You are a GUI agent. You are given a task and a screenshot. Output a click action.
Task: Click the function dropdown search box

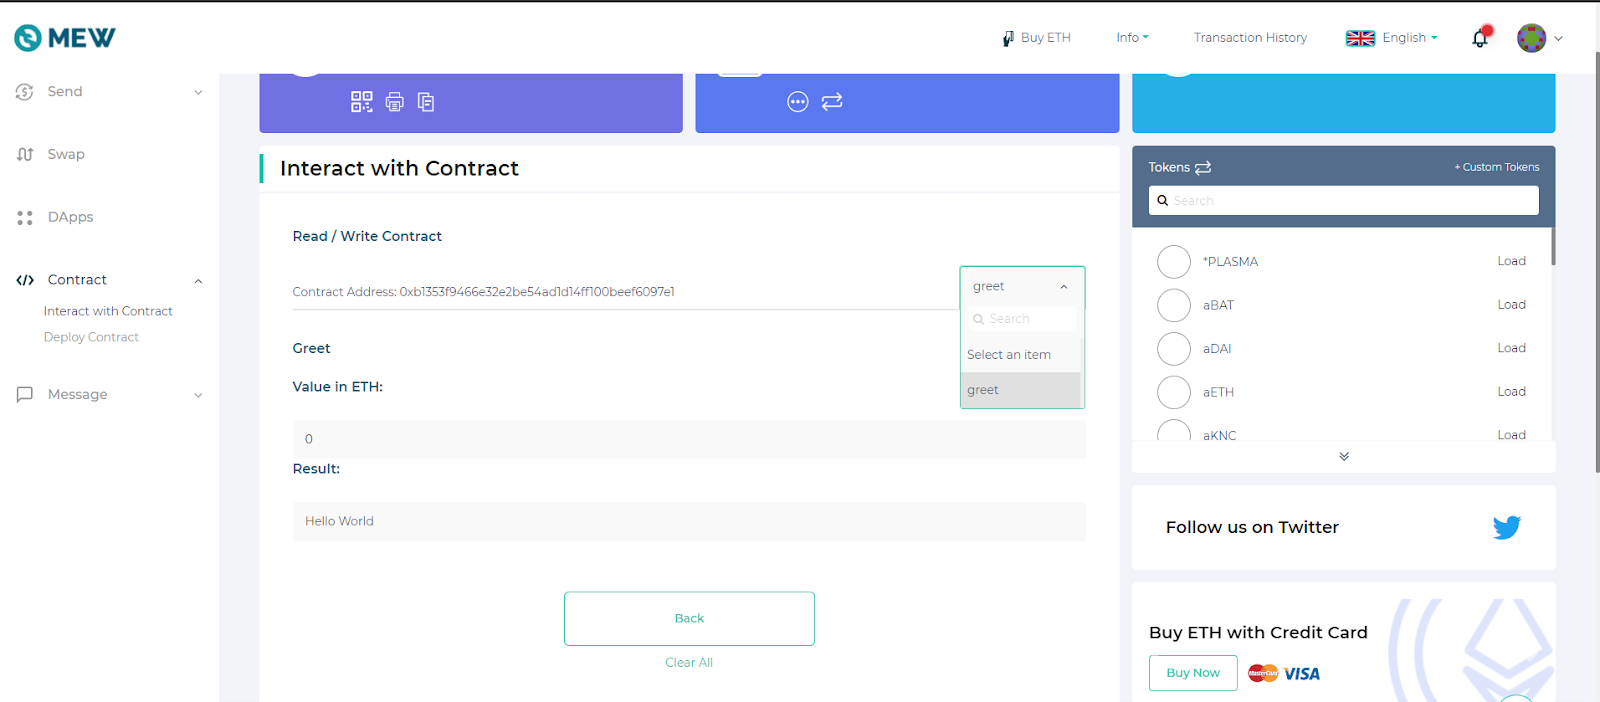[x=1021, y=319]
